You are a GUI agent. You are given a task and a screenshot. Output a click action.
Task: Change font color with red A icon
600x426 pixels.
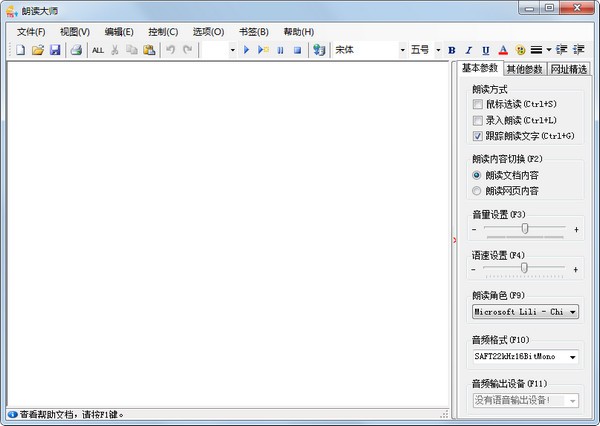tap(503, 50)
